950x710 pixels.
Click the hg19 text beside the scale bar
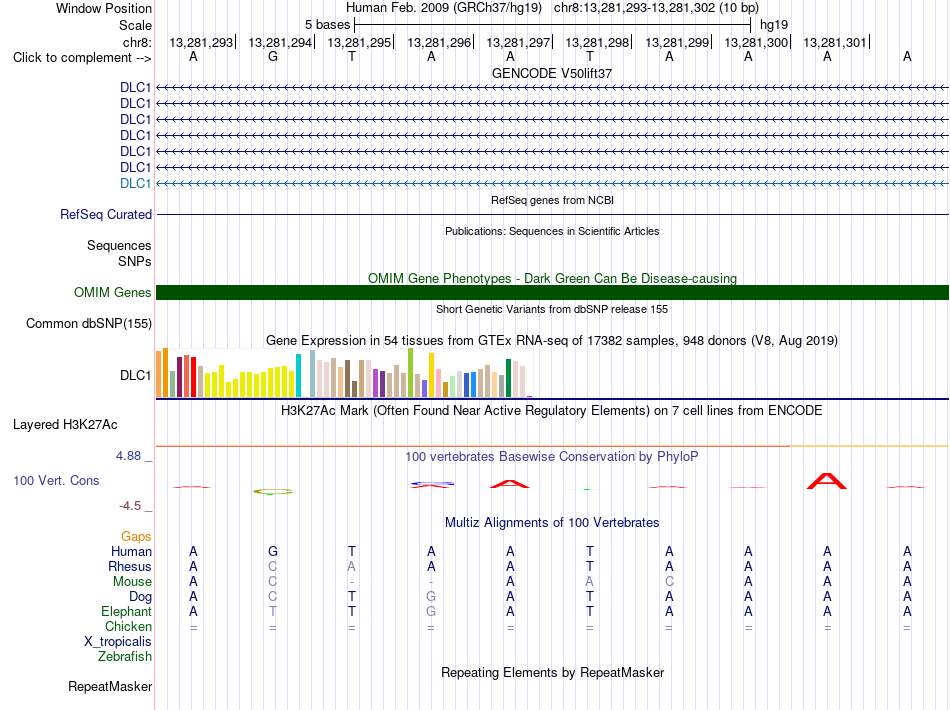[774, 25]
